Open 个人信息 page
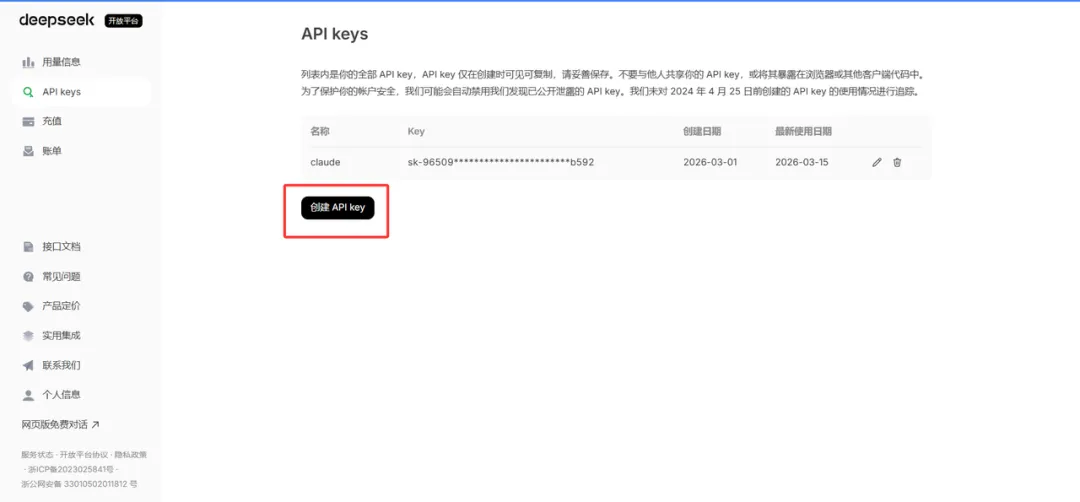Screen dimensions: 1080x502 61,395
